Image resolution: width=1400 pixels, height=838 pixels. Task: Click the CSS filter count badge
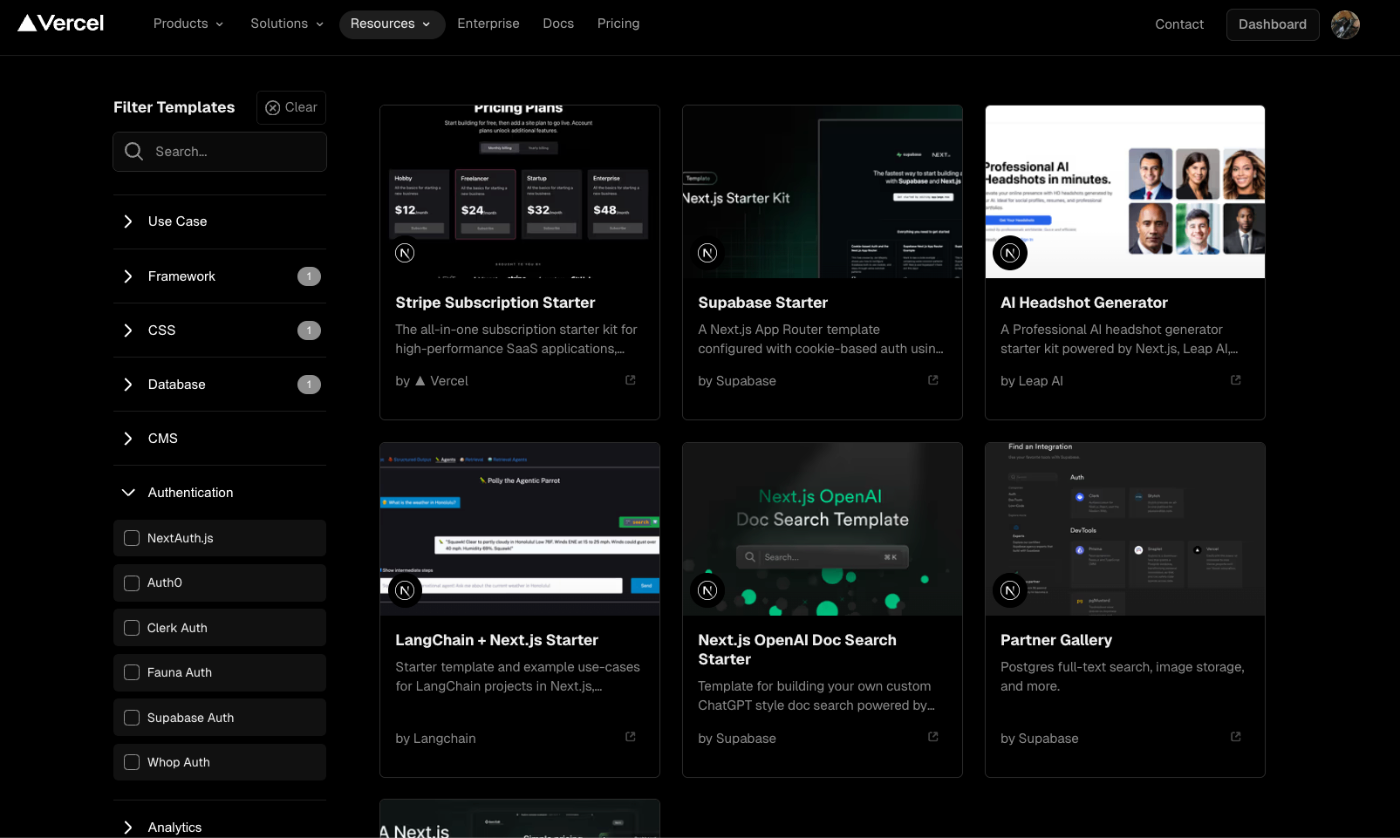(309, 330)
